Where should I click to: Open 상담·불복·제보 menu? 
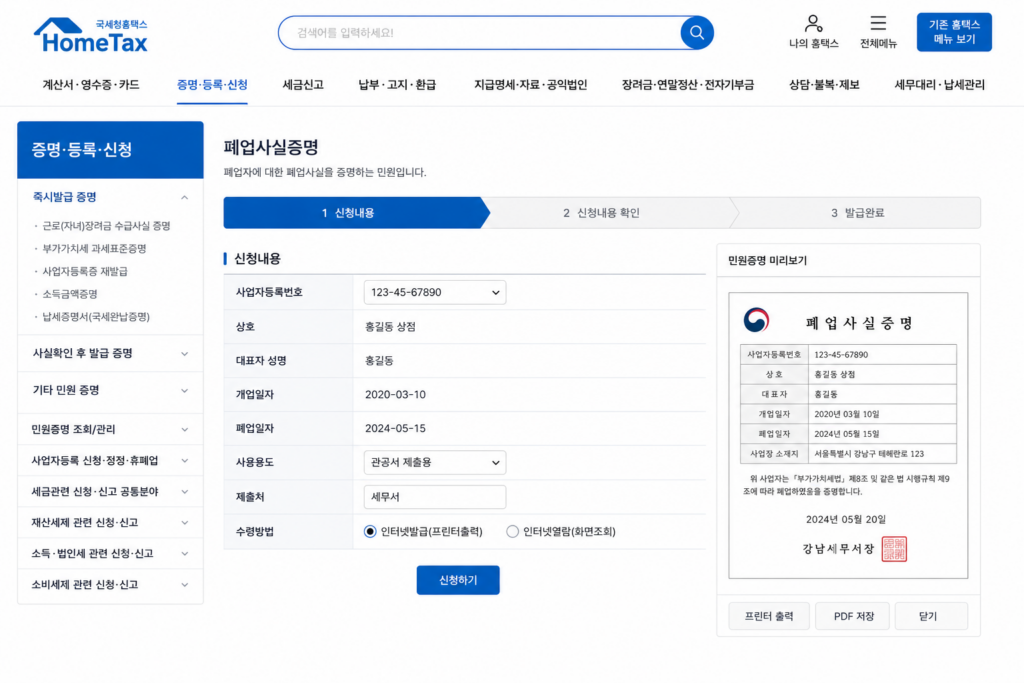point(824,85)
